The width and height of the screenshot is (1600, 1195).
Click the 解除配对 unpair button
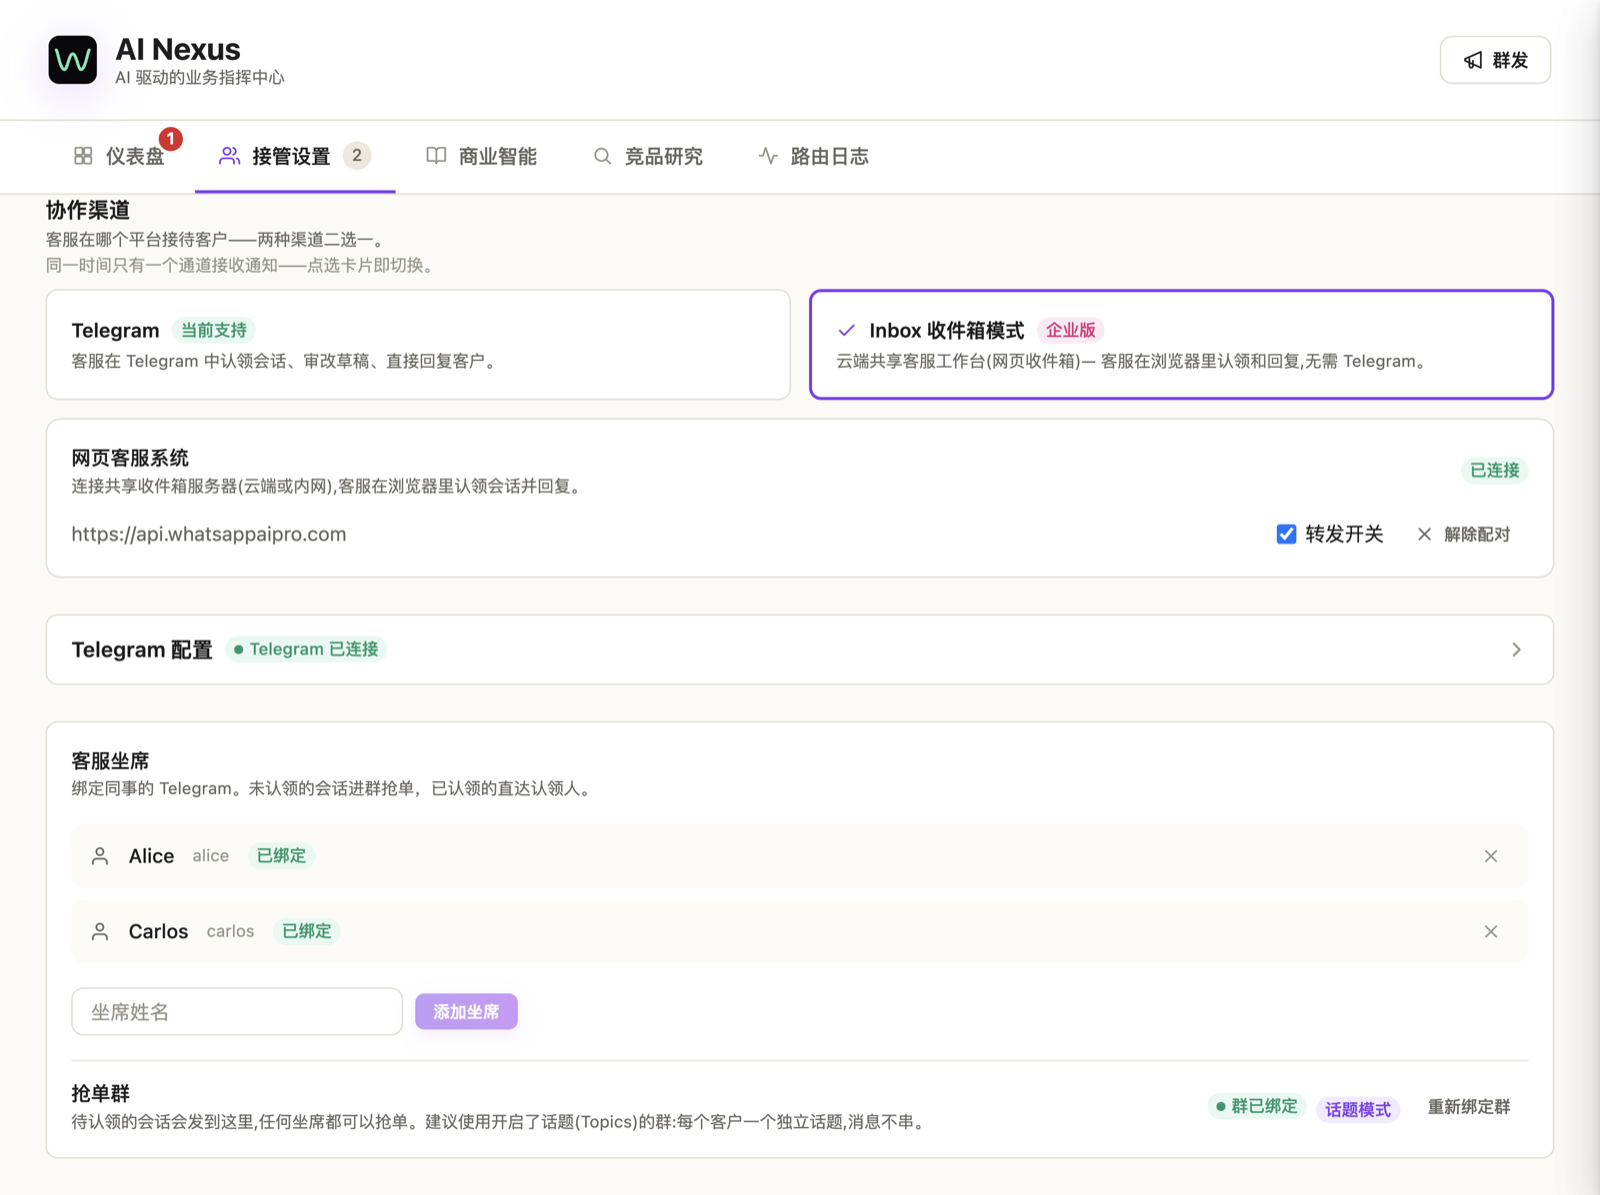tap(1464, 534)
